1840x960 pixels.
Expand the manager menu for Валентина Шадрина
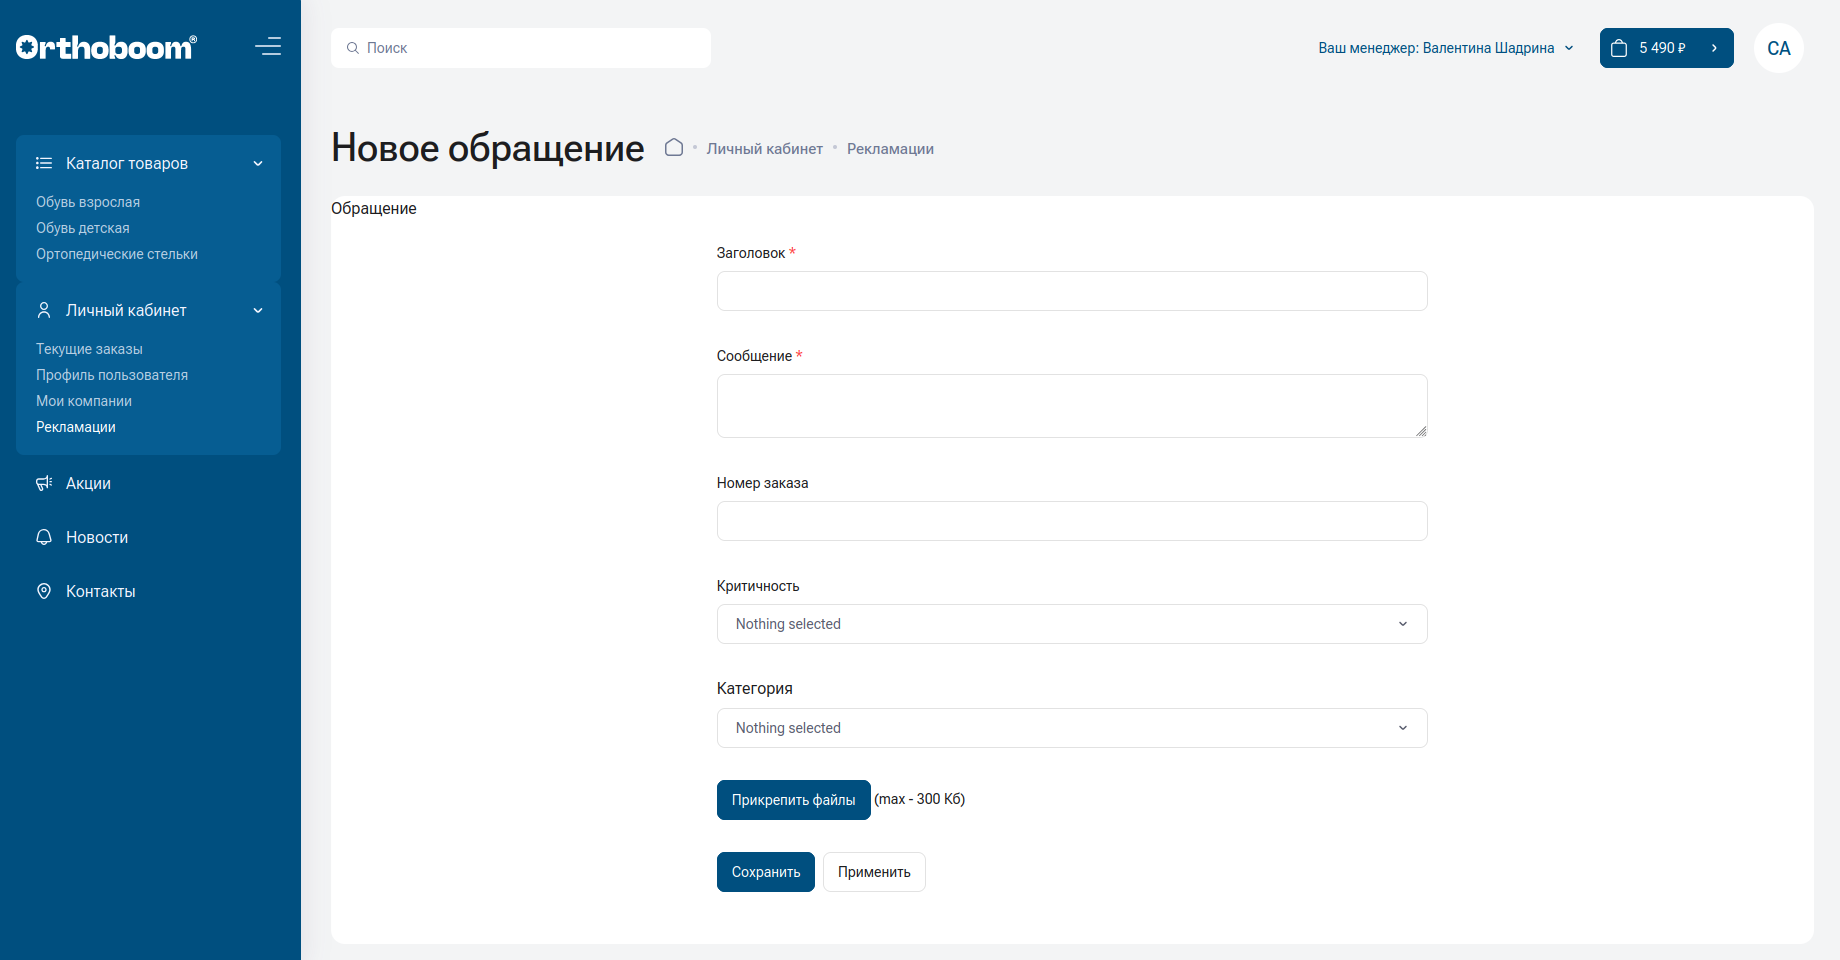point(1568,47)
